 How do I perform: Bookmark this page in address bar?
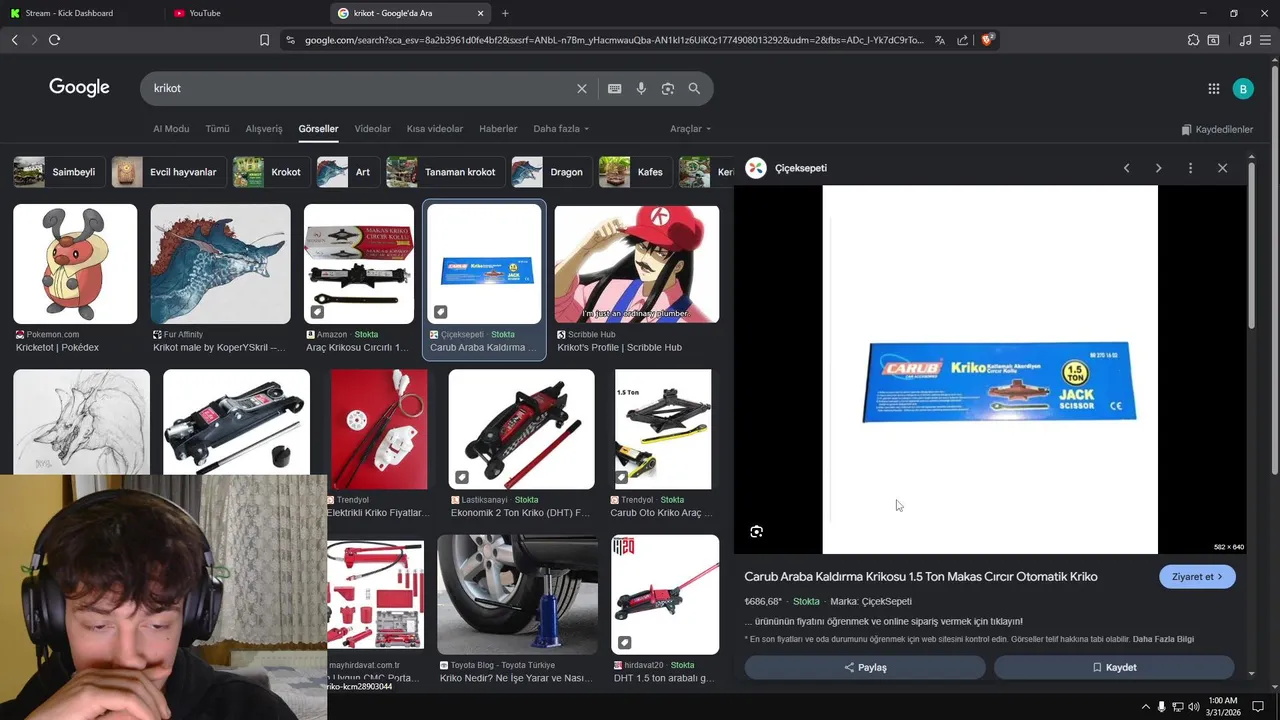click(x=264, y=40)
